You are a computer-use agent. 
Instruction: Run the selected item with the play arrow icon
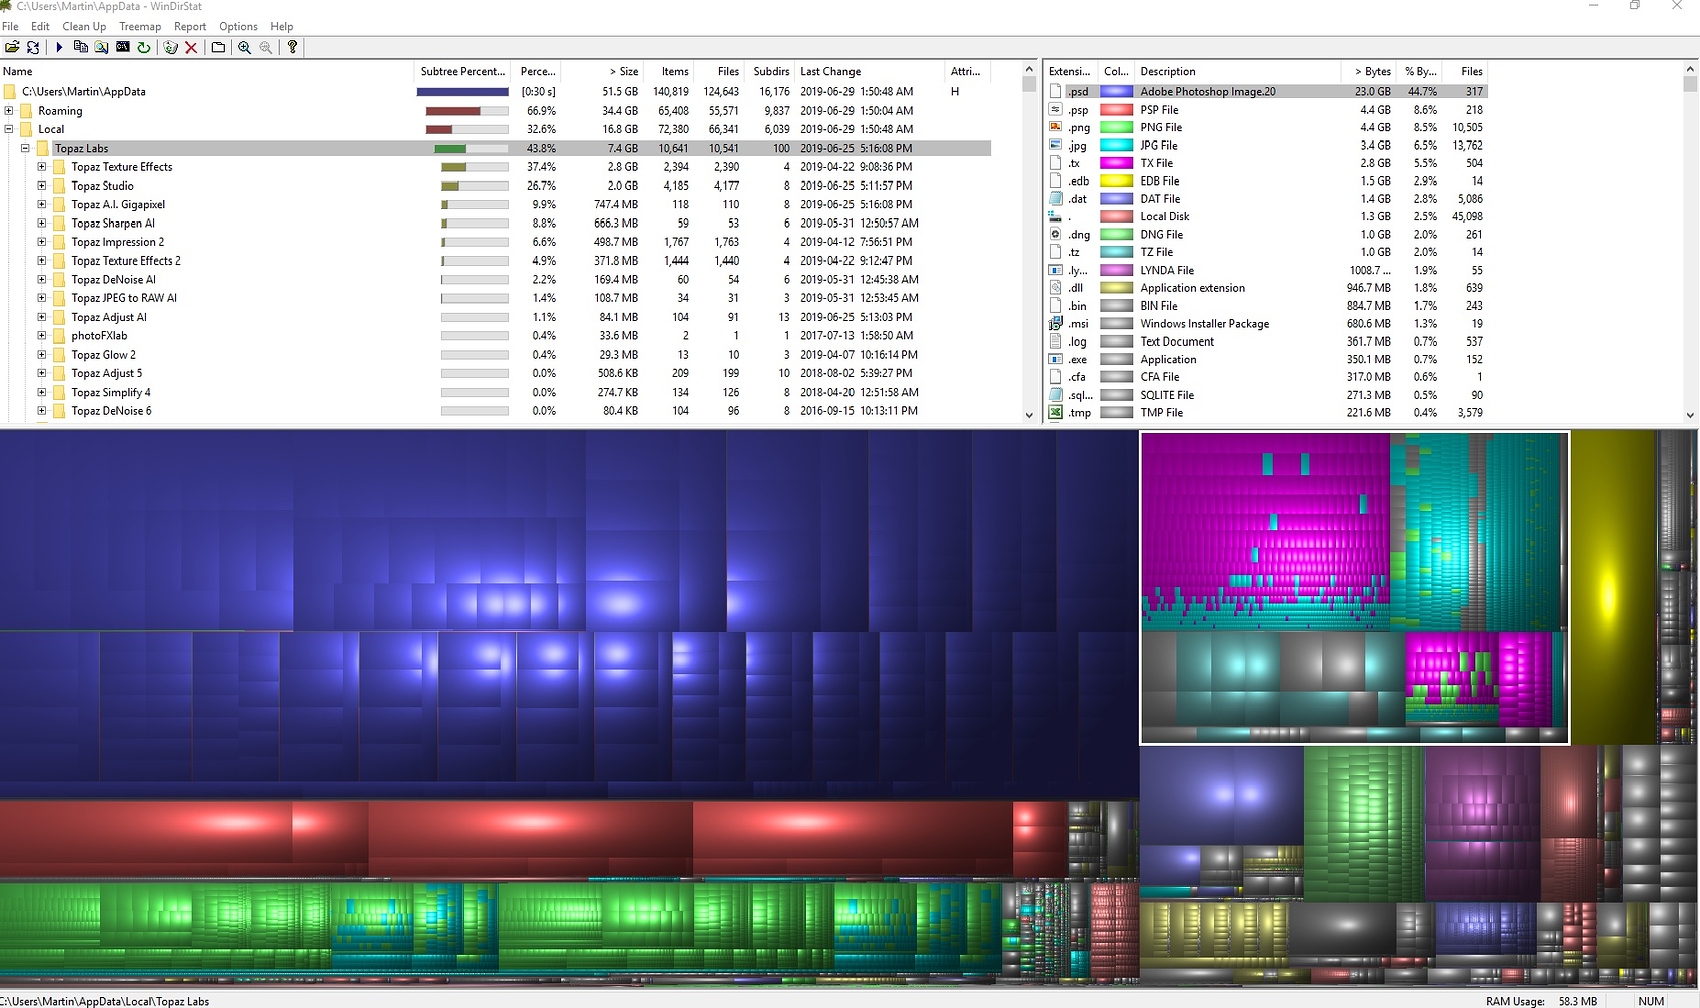tap(59, 47)
